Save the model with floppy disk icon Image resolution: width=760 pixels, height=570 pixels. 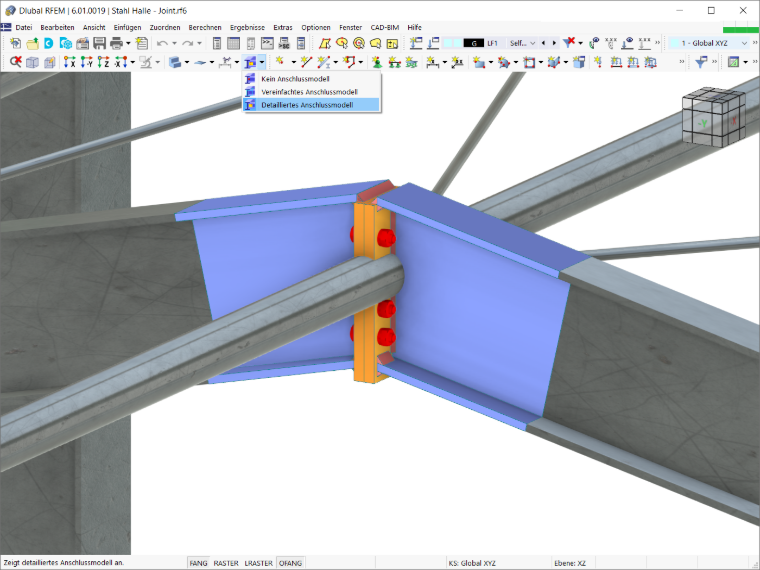[99, 43]
